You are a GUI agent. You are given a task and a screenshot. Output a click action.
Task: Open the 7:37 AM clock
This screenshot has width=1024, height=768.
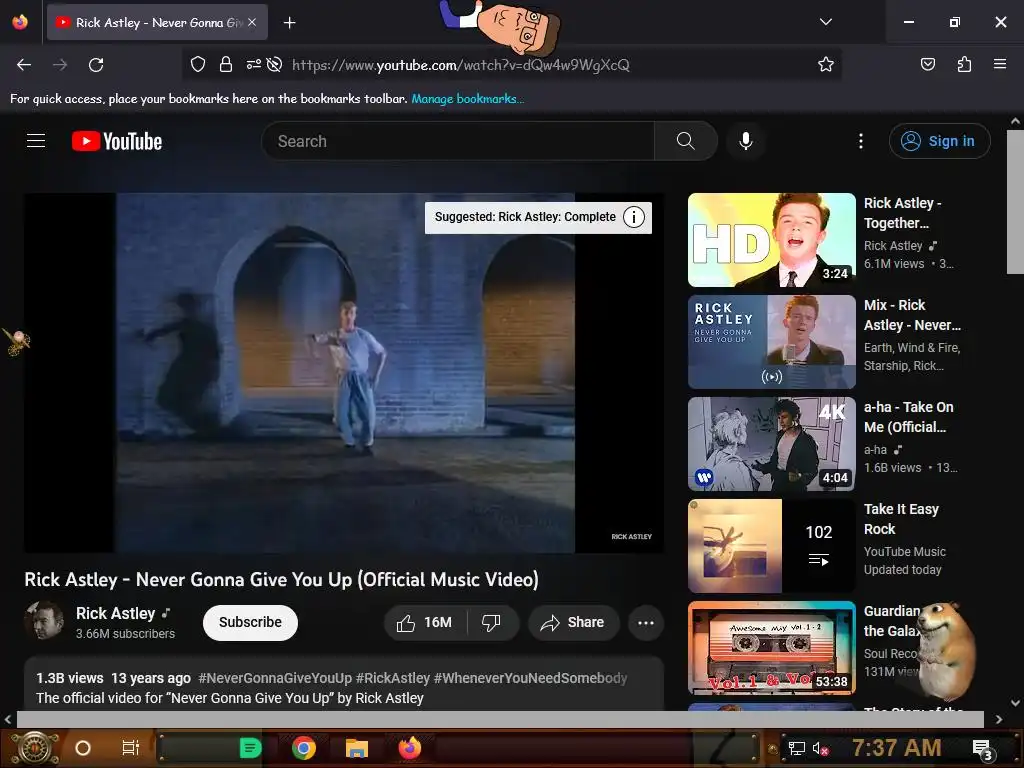[x=897, y=748]
